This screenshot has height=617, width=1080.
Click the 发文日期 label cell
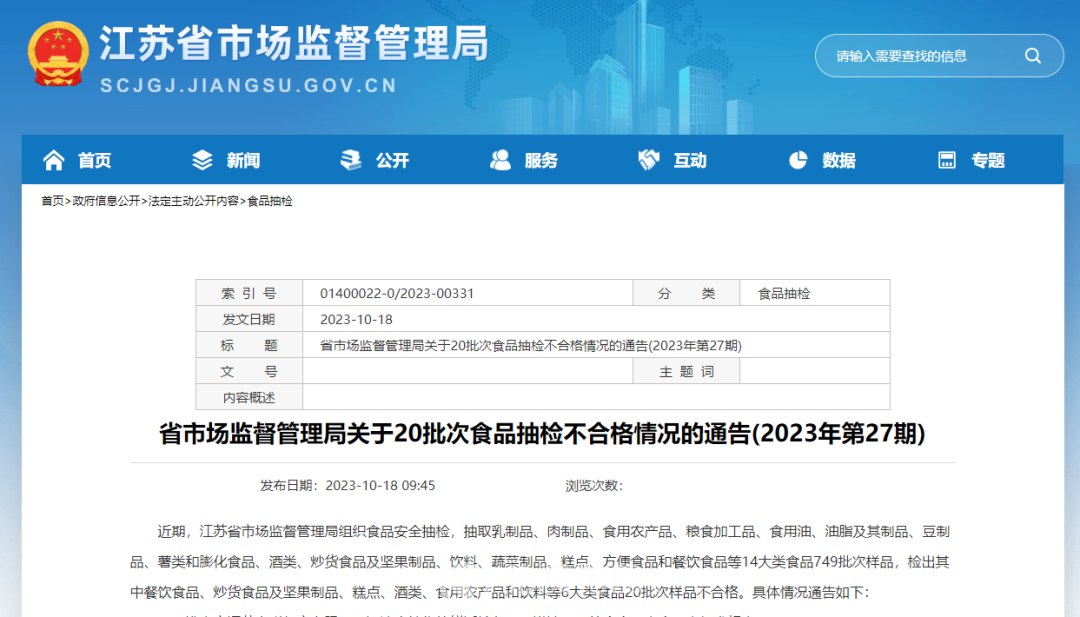click(x=249, y=320)
